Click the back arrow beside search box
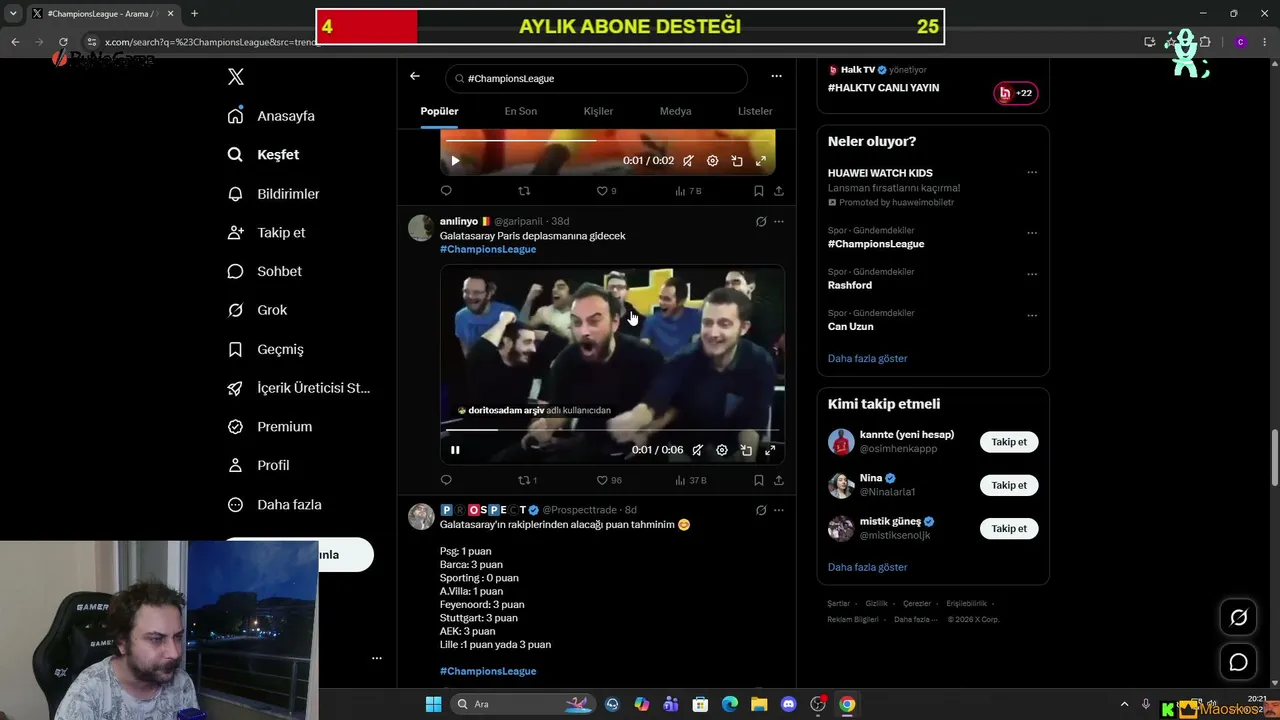The width and height of the screenshot is (1280, 720). click(x=415, y=77)
